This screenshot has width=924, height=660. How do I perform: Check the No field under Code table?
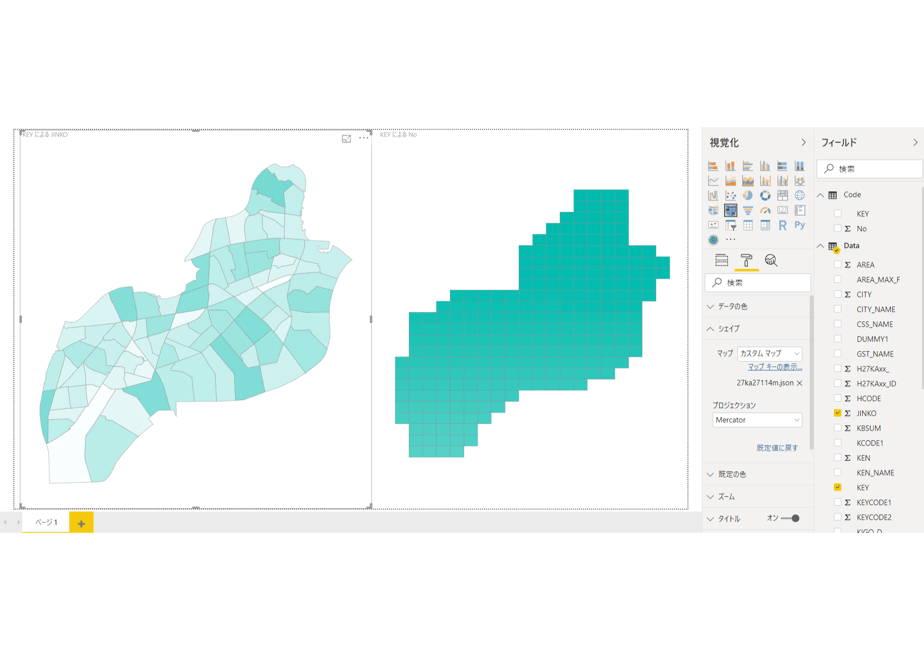[837, 228]
